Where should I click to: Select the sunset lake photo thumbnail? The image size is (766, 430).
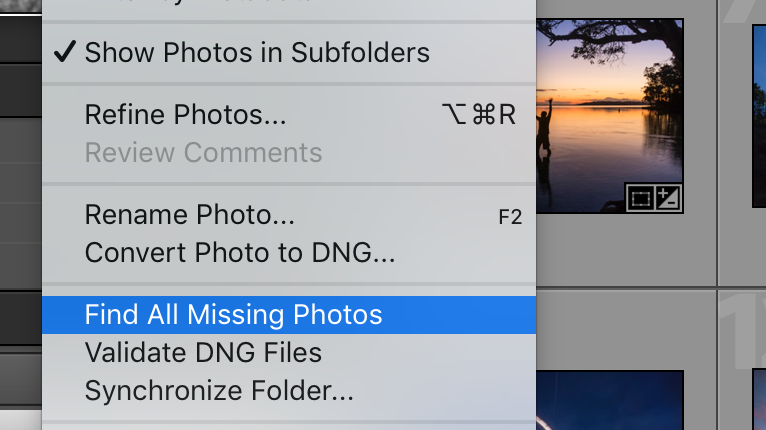(x=610, y=116)
